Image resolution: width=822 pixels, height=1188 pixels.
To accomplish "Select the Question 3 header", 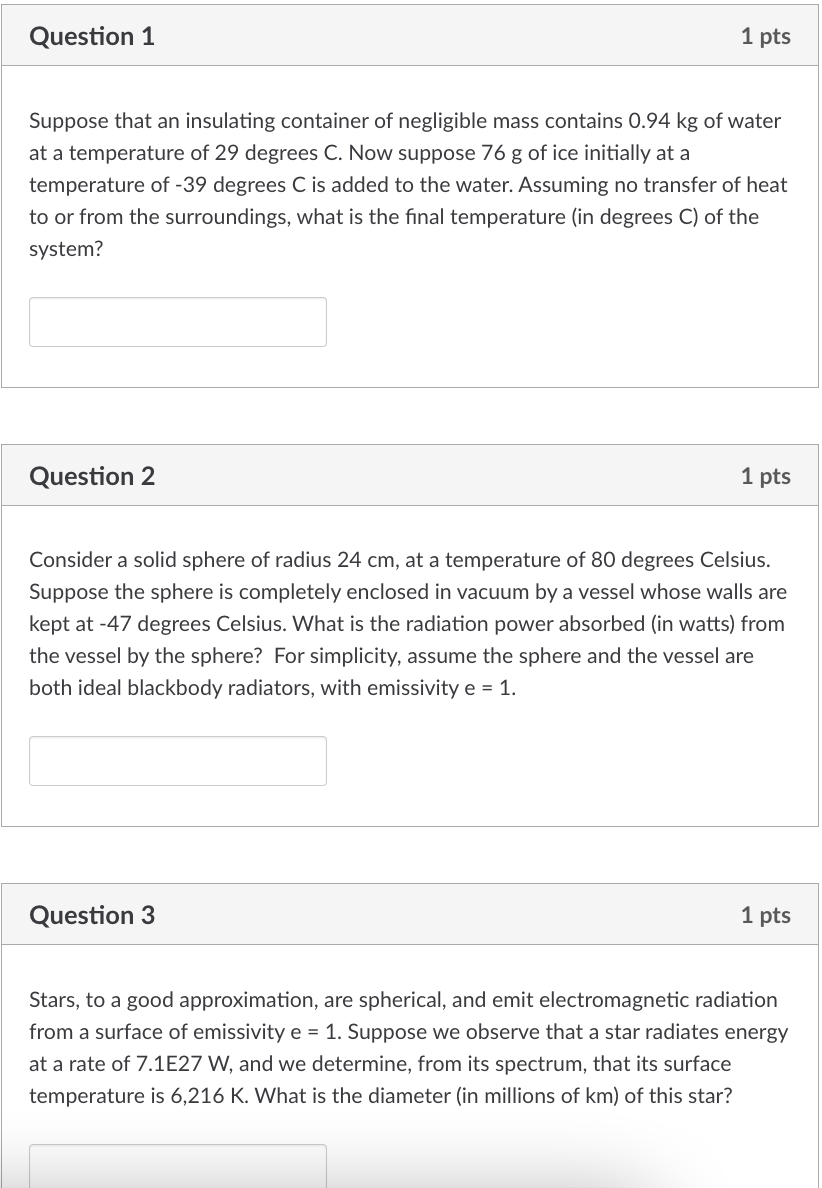I will tap(92, 914).
